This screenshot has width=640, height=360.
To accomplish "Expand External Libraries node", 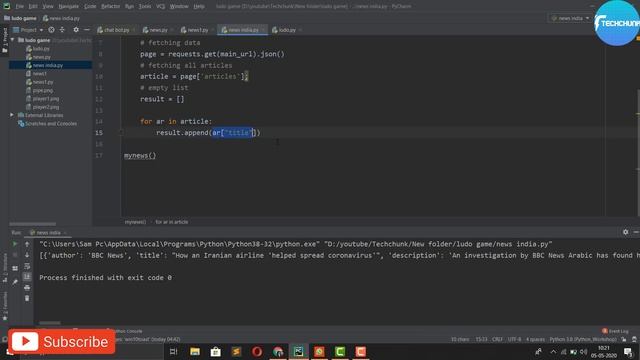I will coord(12,115).
